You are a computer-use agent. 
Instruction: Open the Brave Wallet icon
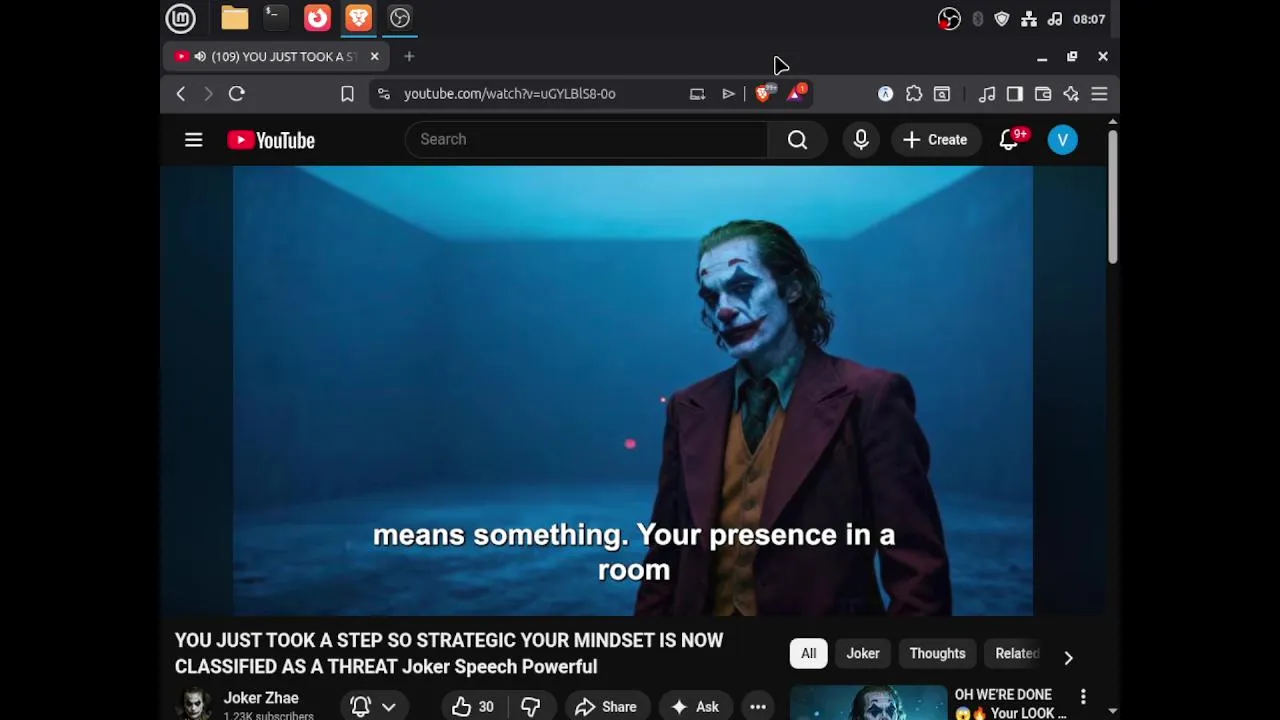click(1043, 94)
